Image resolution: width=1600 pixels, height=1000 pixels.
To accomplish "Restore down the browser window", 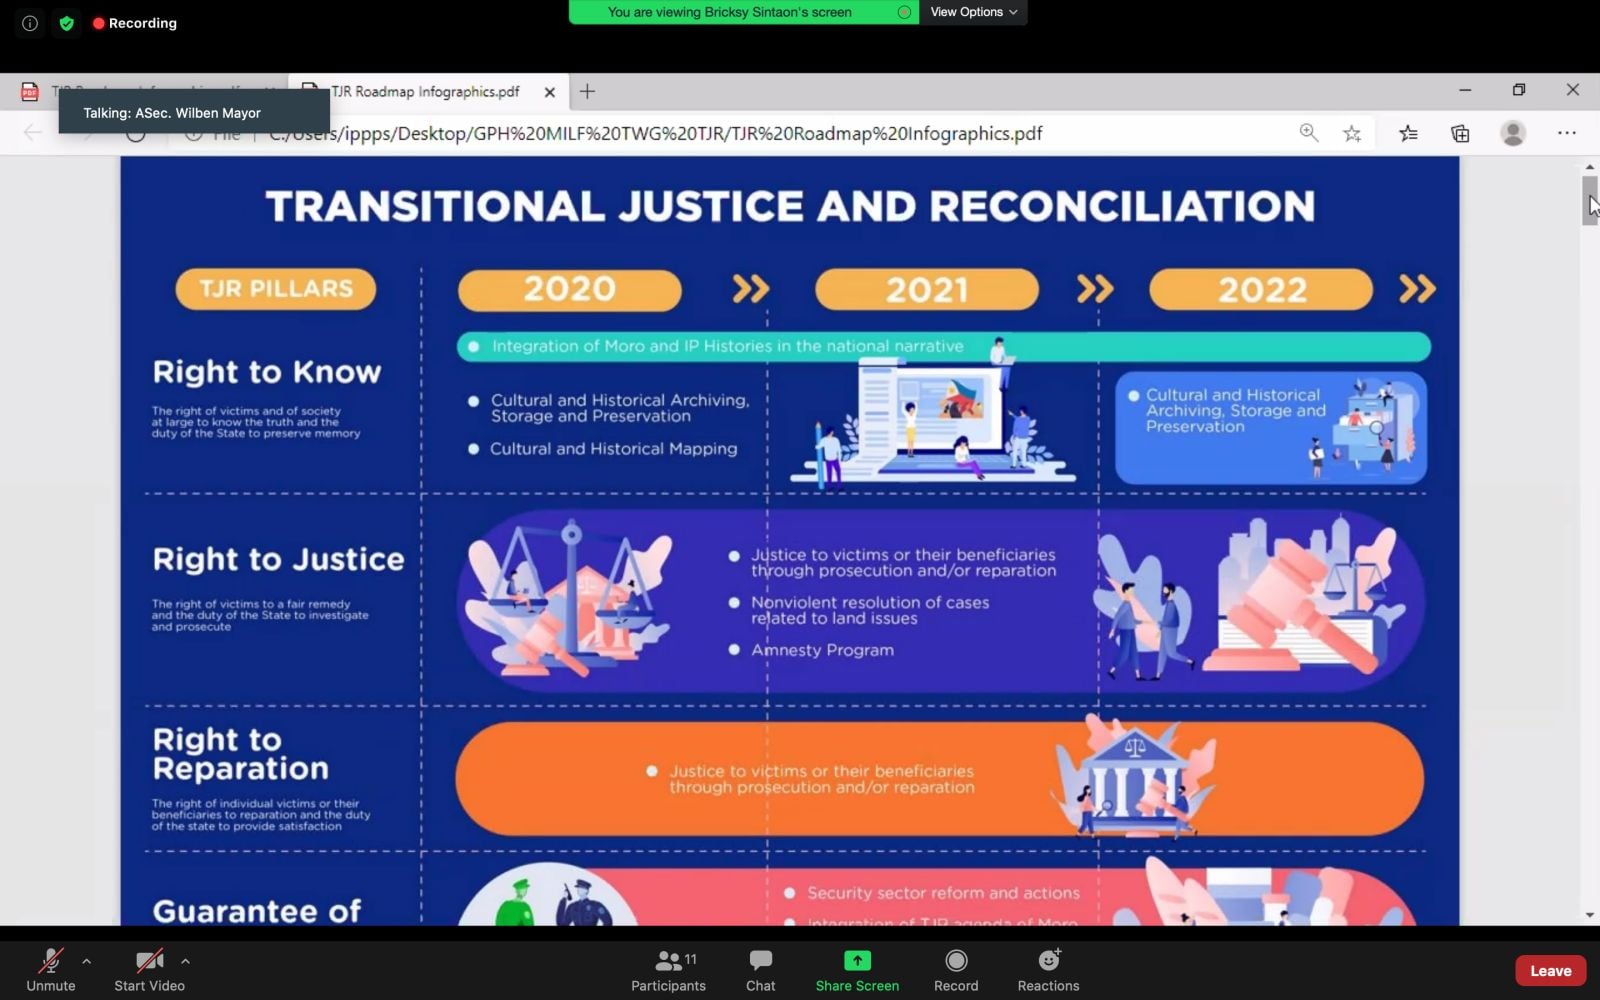I will pyautogui.click(x=1519, y=90).
